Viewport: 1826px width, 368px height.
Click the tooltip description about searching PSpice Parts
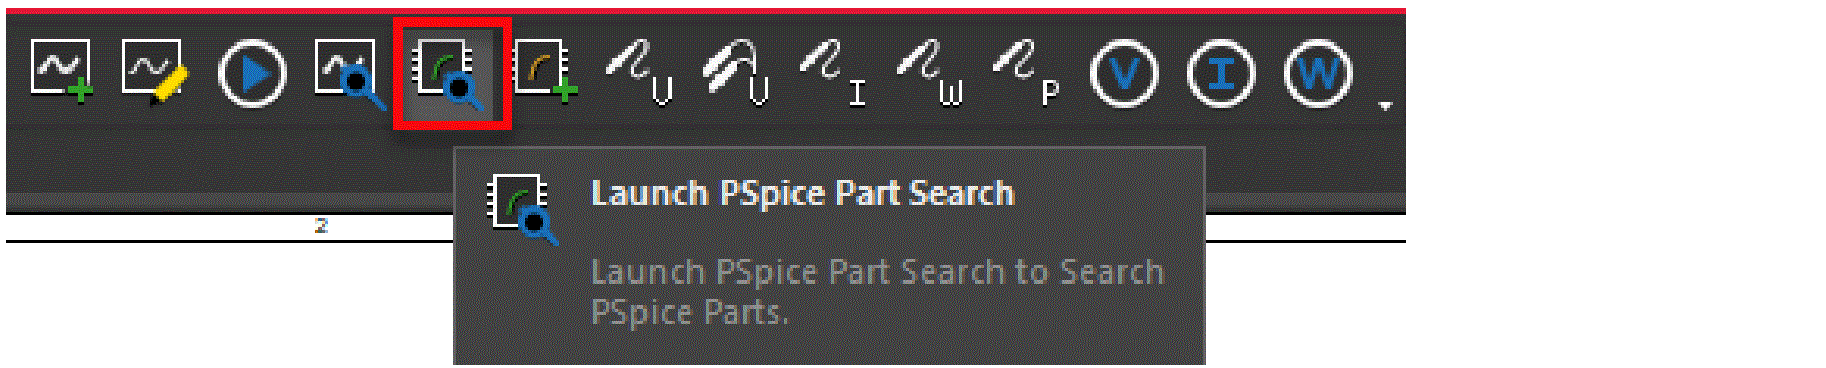tap(877, 292)
